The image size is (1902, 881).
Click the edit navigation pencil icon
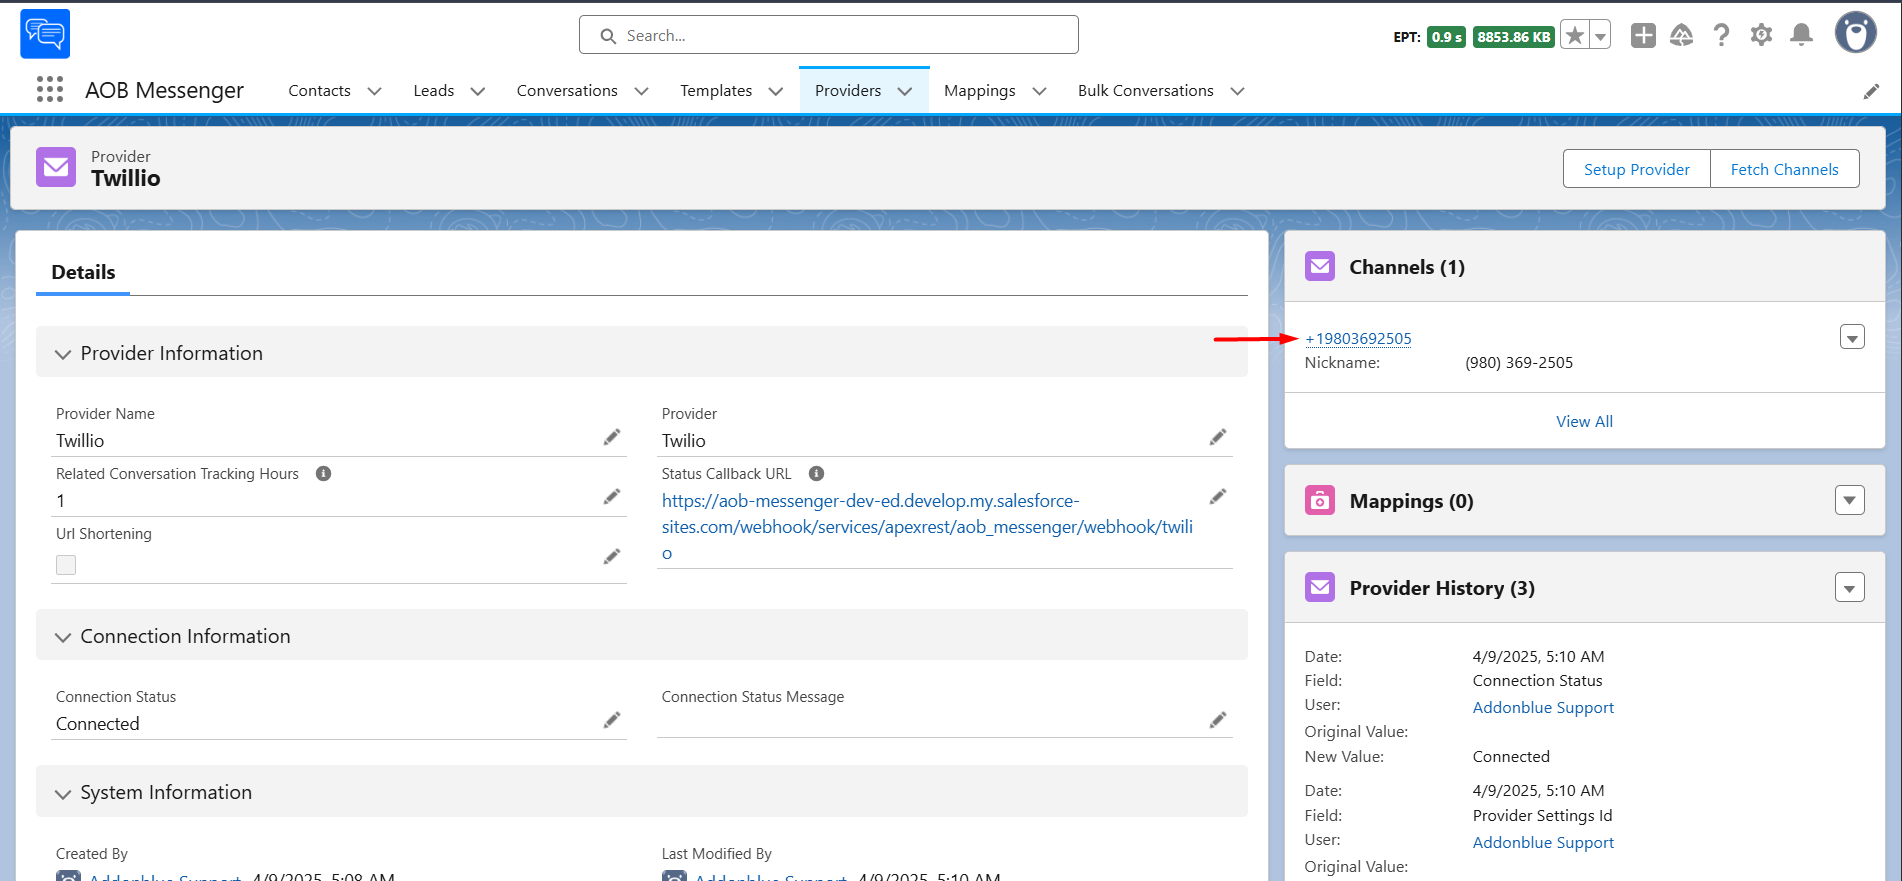1871,91
